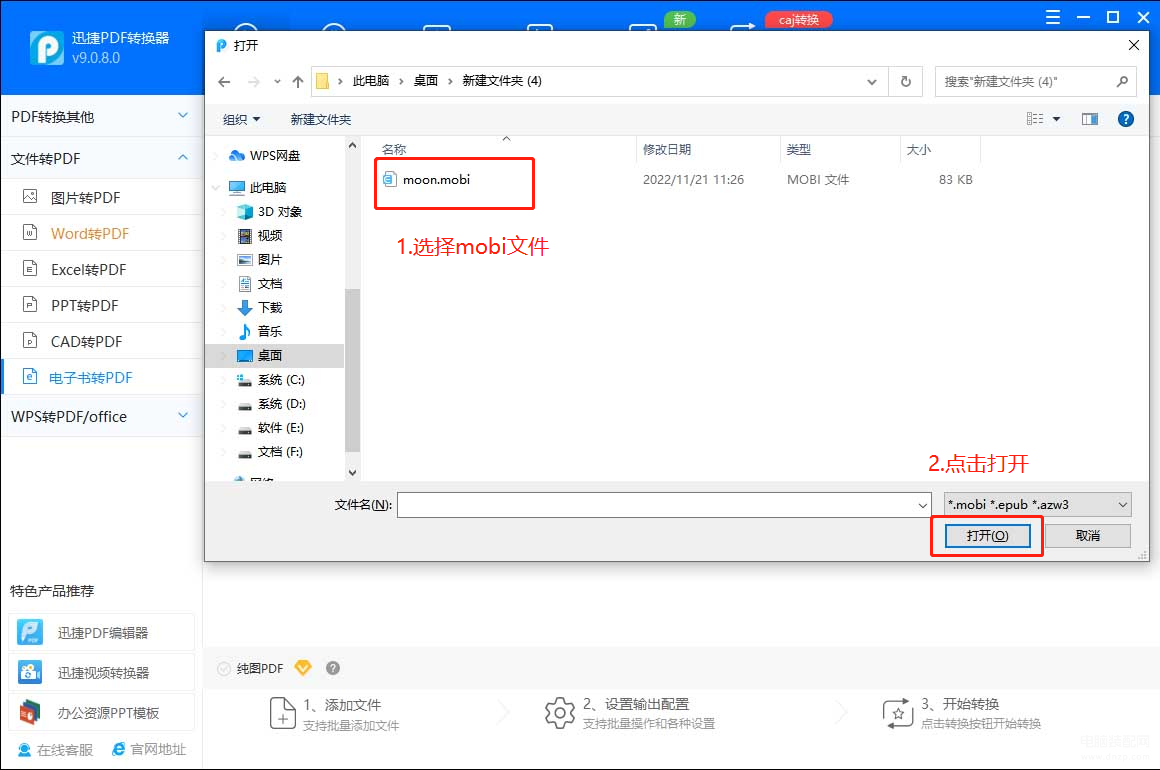Sort by 大小 column header

pos(919,149)
